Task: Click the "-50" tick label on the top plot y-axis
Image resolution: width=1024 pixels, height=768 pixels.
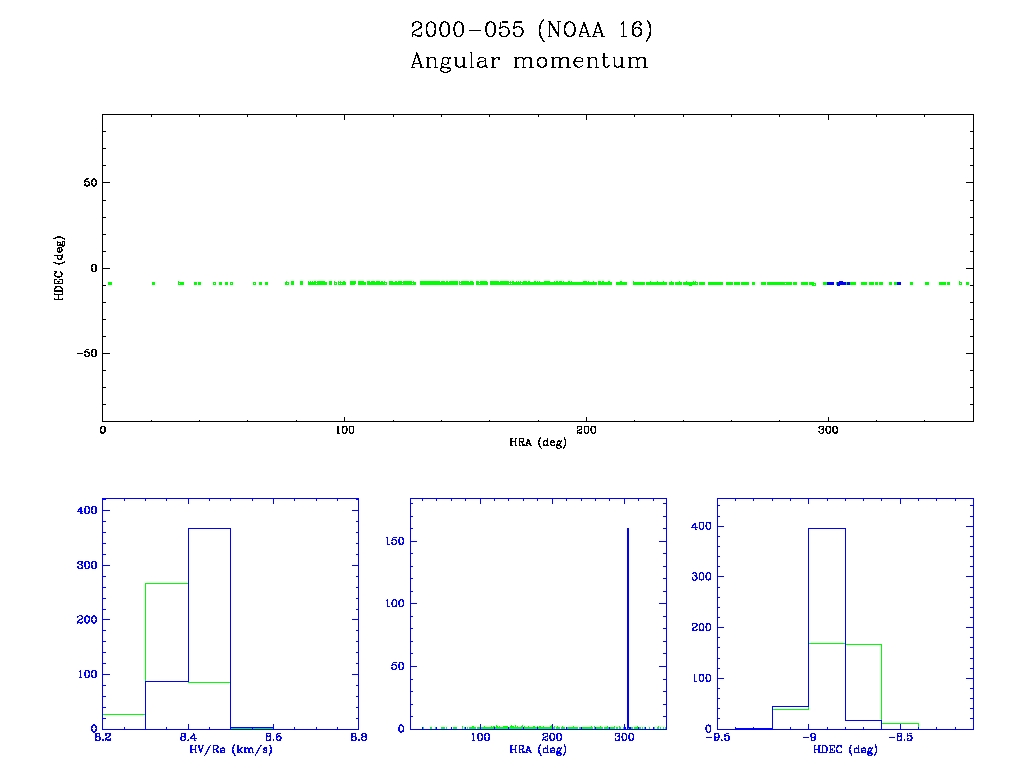Action: (85, 353)
